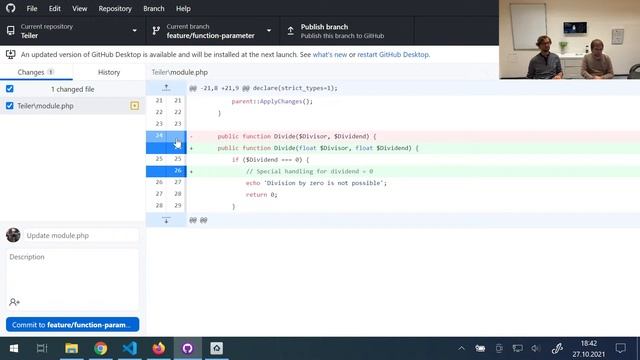Click the add co-authors icon

tap(14, 302)
